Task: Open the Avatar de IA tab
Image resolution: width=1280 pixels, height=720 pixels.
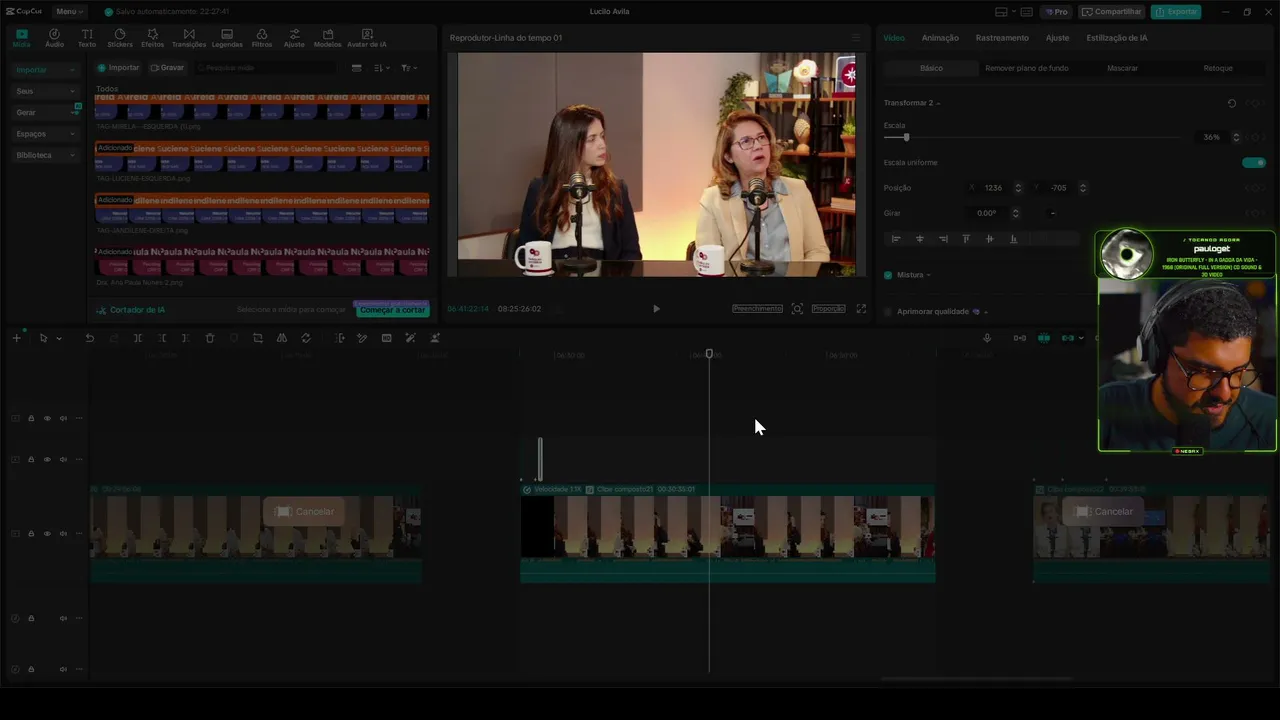Action: coord(367,38)
